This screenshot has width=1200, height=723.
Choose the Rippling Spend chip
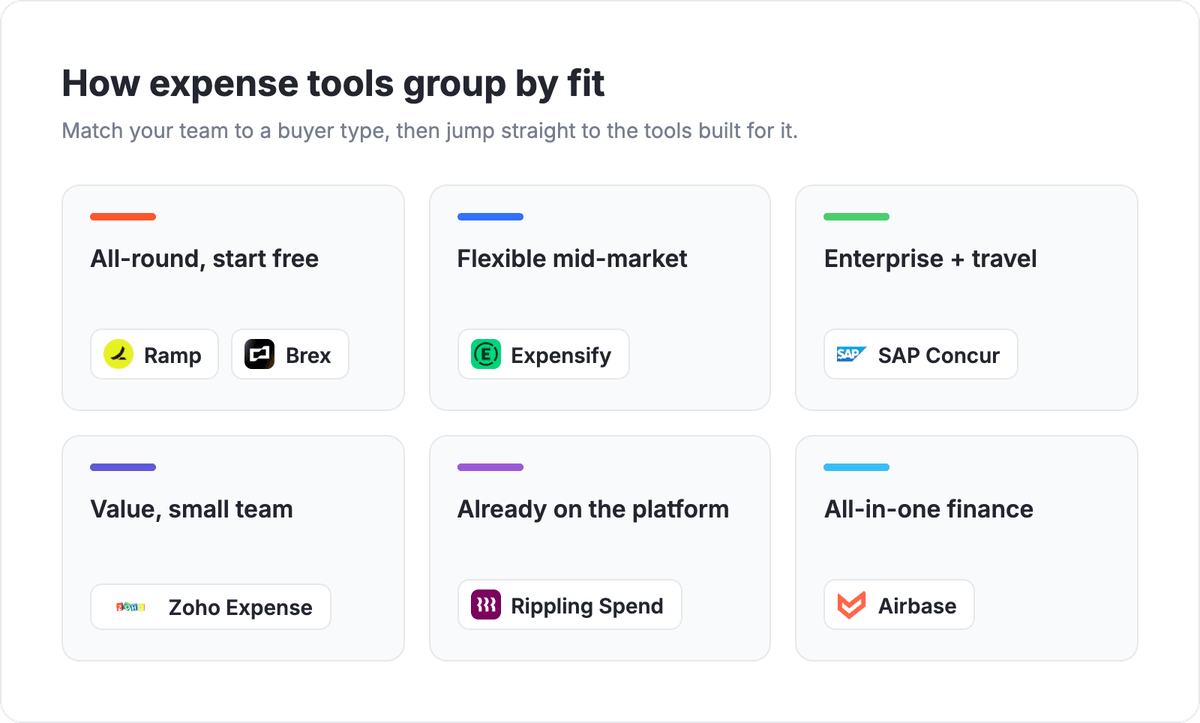coord(570,605)
